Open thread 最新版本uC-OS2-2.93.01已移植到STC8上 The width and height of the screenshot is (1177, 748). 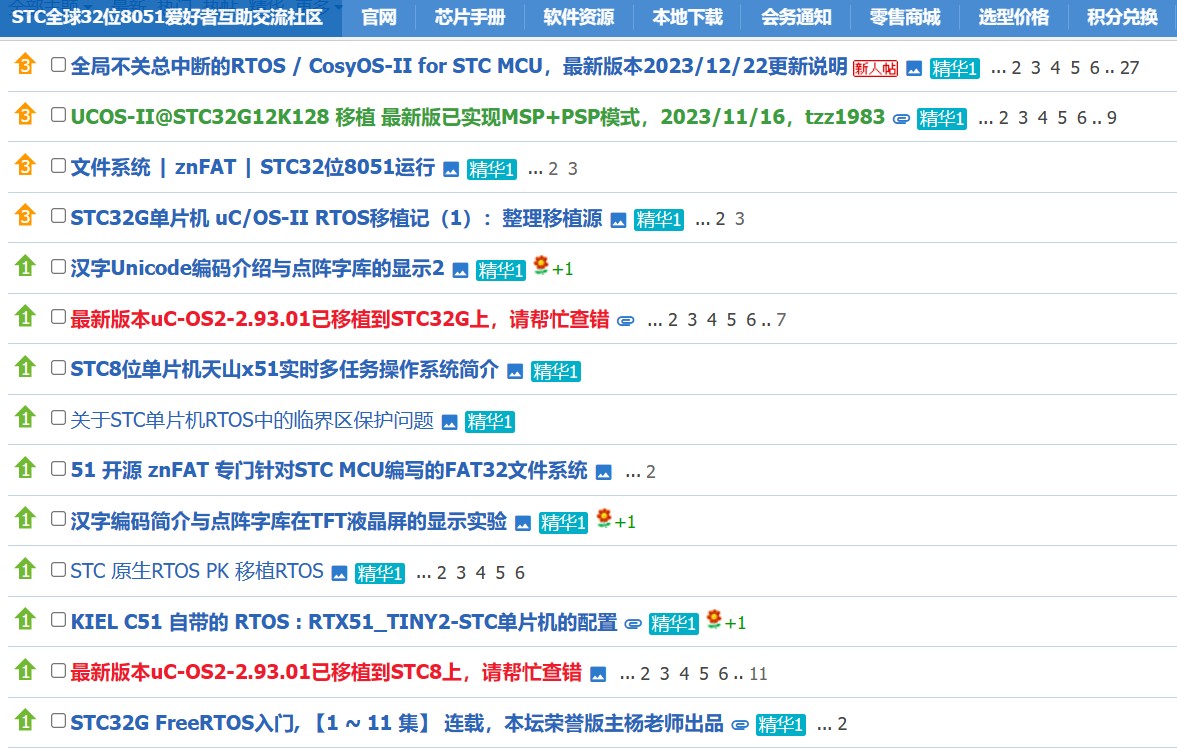[326, 671]
